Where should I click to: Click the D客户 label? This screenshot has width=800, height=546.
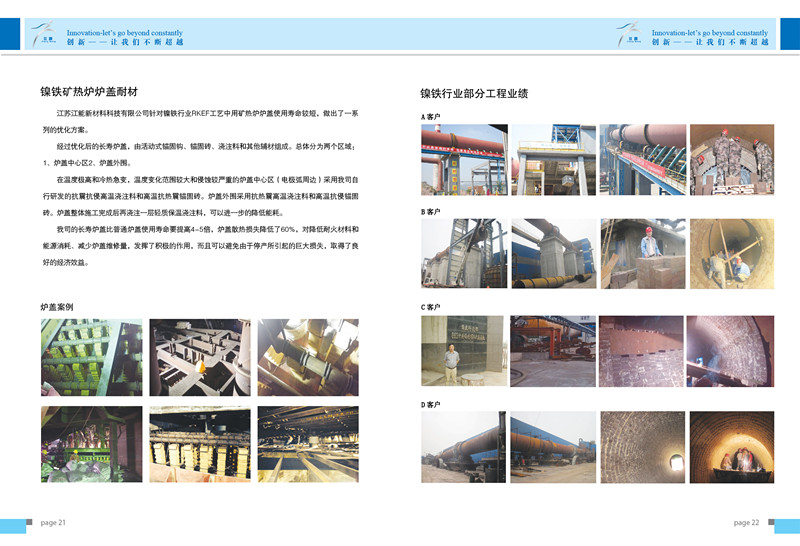point(431,404)
